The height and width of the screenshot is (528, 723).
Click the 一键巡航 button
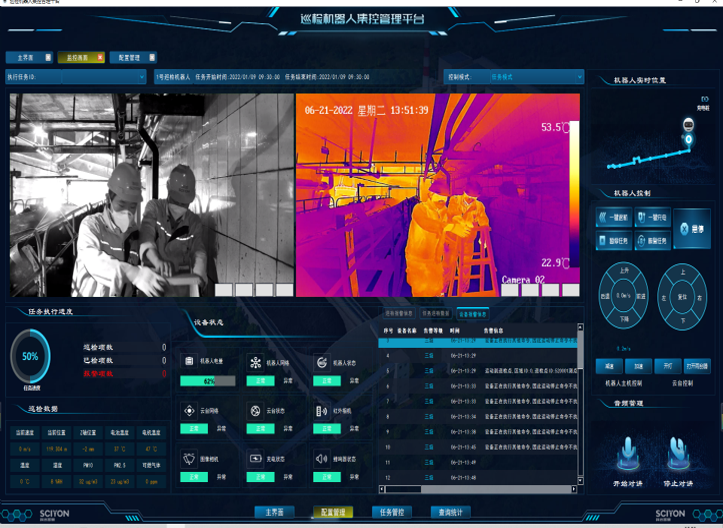pos(614,217)
